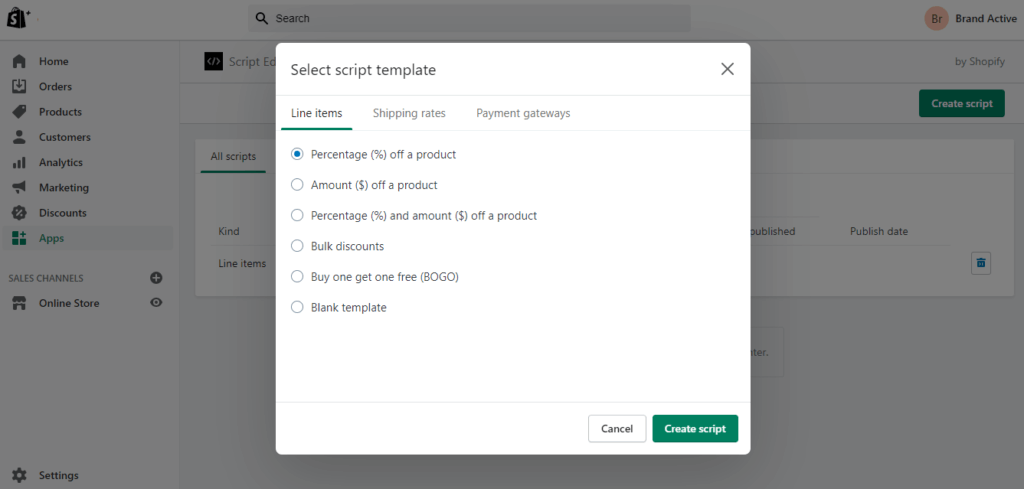Image resolution: width=1024 pixels, height=489 pixels.
Task: Add a sales channel with plus icon
Action: coord(156,278)
